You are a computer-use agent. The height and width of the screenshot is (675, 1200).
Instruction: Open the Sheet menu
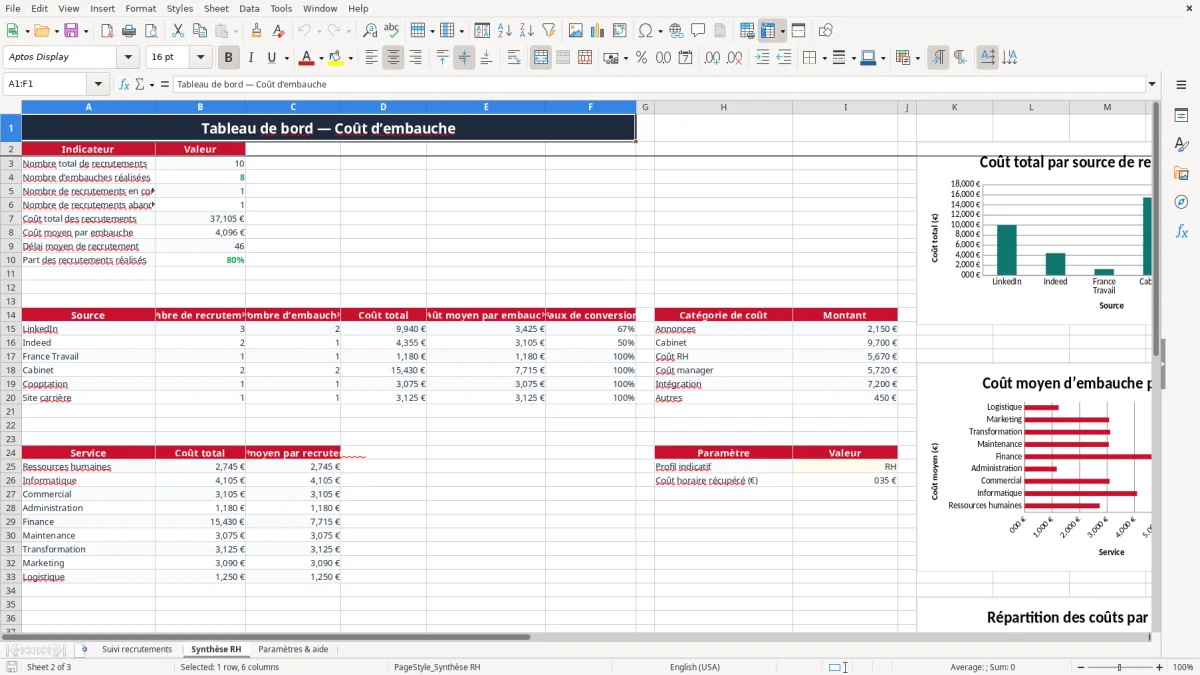[x=216, y=8]
